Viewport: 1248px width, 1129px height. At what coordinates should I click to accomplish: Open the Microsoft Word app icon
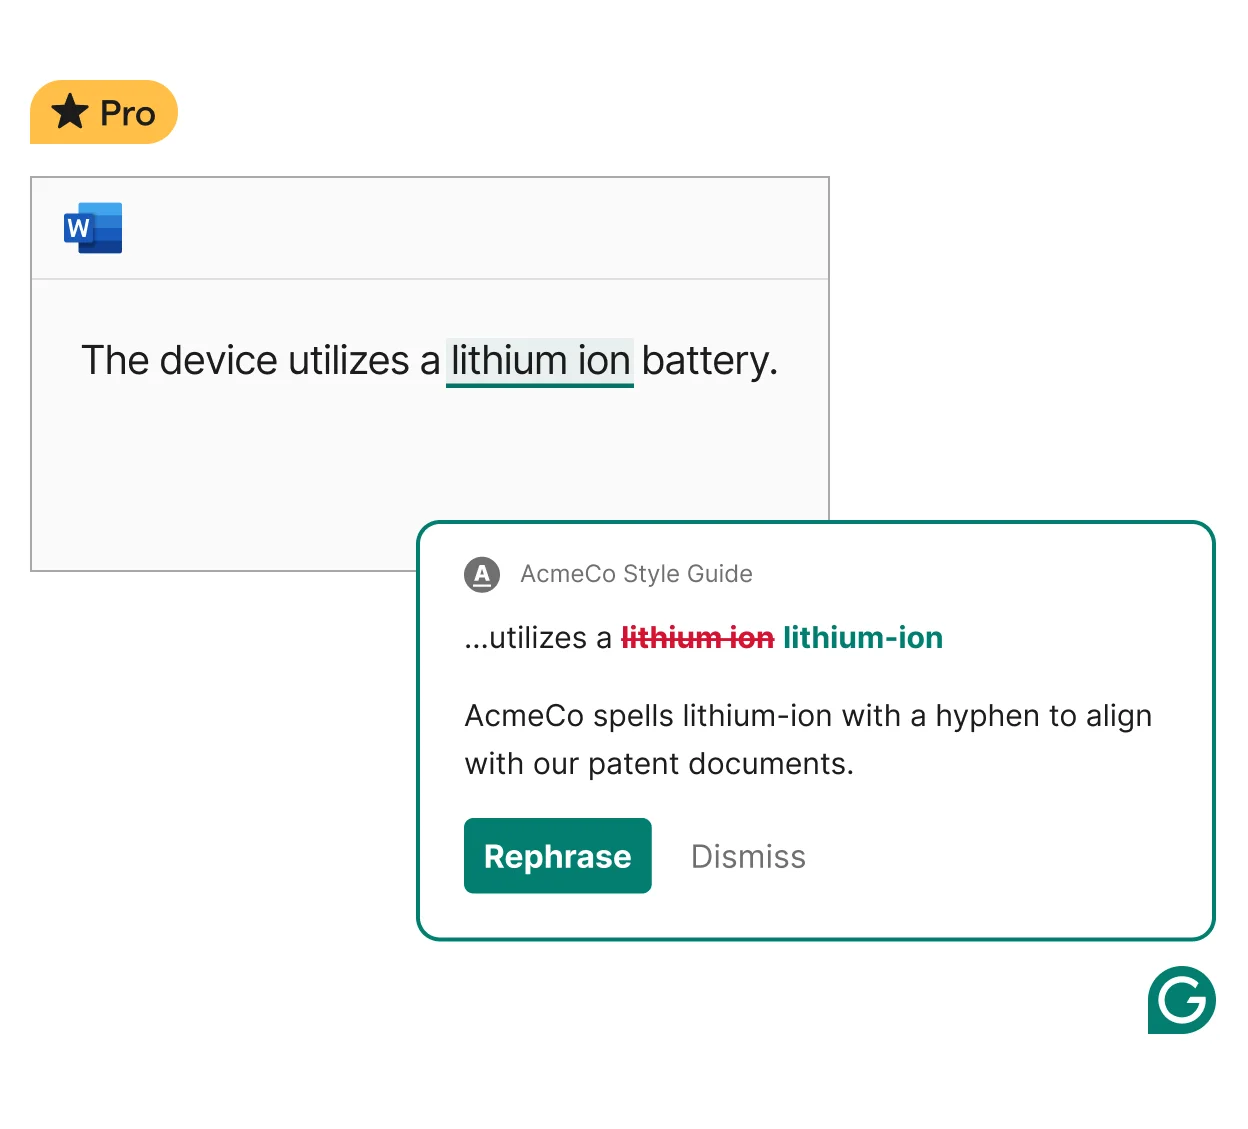[x=93, y=228]
